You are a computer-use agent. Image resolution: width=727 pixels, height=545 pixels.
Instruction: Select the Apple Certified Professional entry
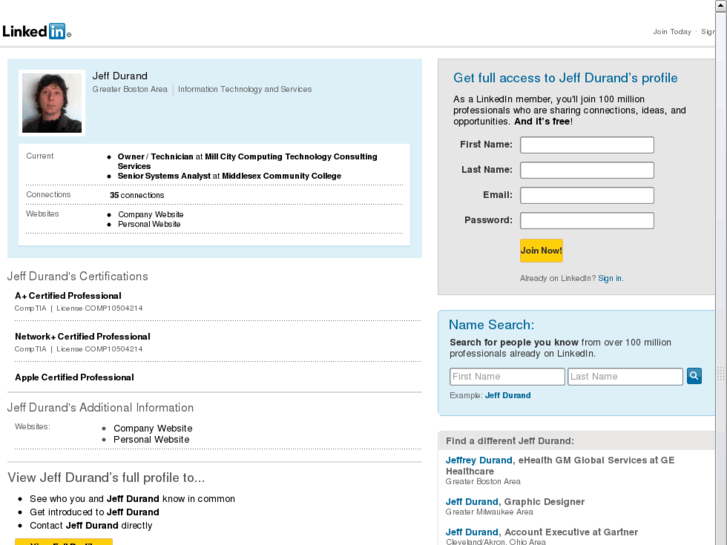(x=74, y=377)
